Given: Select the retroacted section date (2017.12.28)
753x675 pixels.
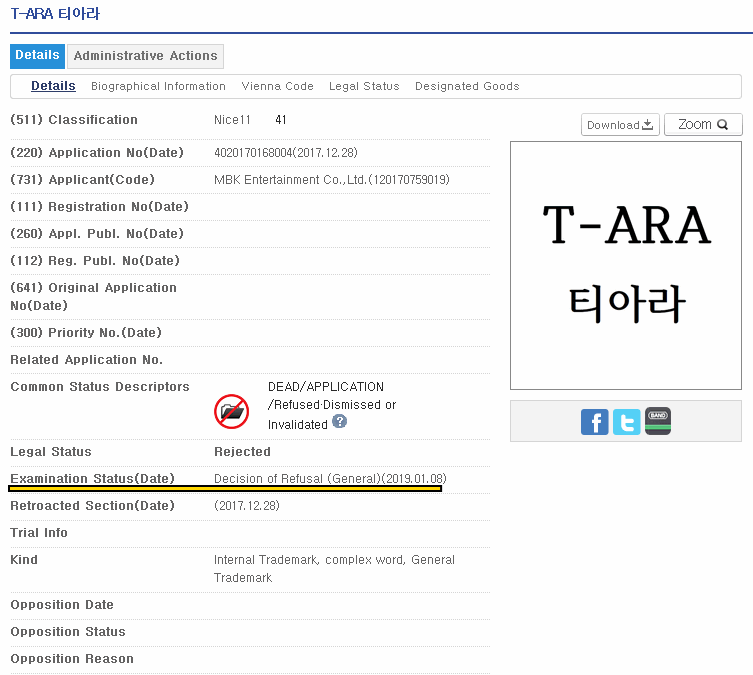Looking at the screenshot, I should [x=247, y=506].
